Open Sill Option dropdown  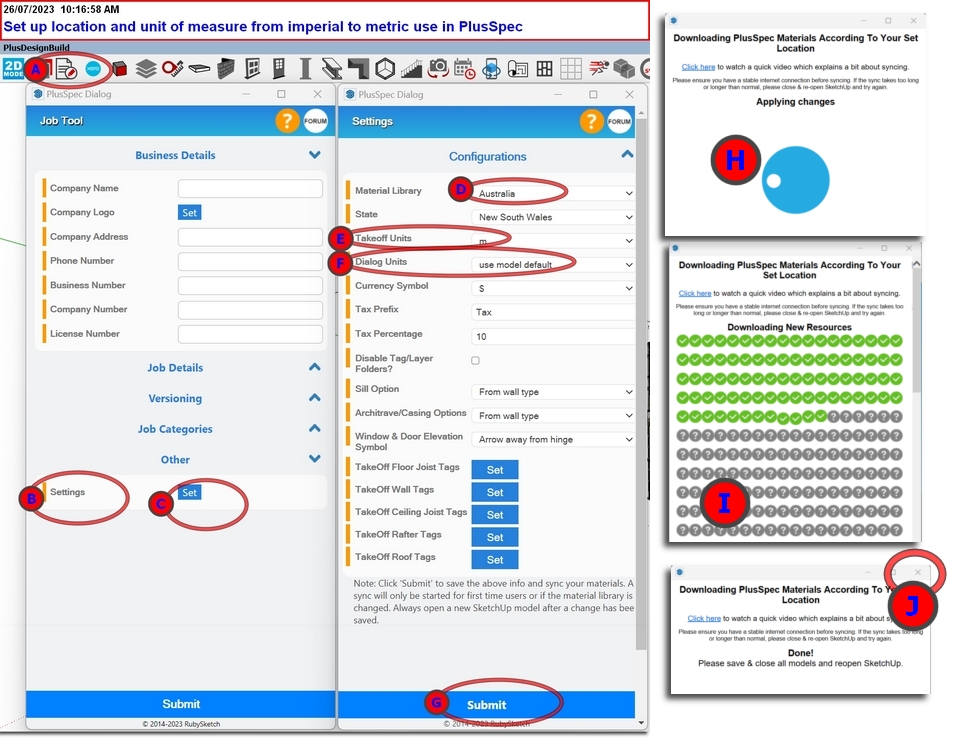coord(554,392)
